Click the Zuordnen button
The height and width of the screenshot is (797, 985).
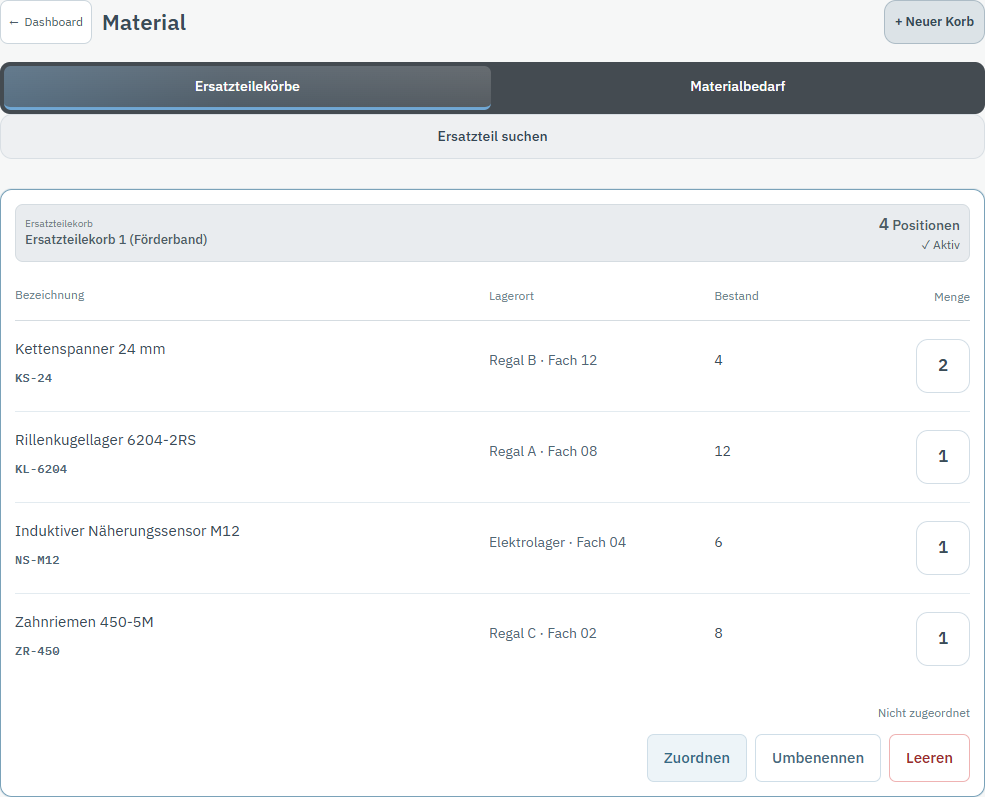pyautogui.click(x=697, y=758)
